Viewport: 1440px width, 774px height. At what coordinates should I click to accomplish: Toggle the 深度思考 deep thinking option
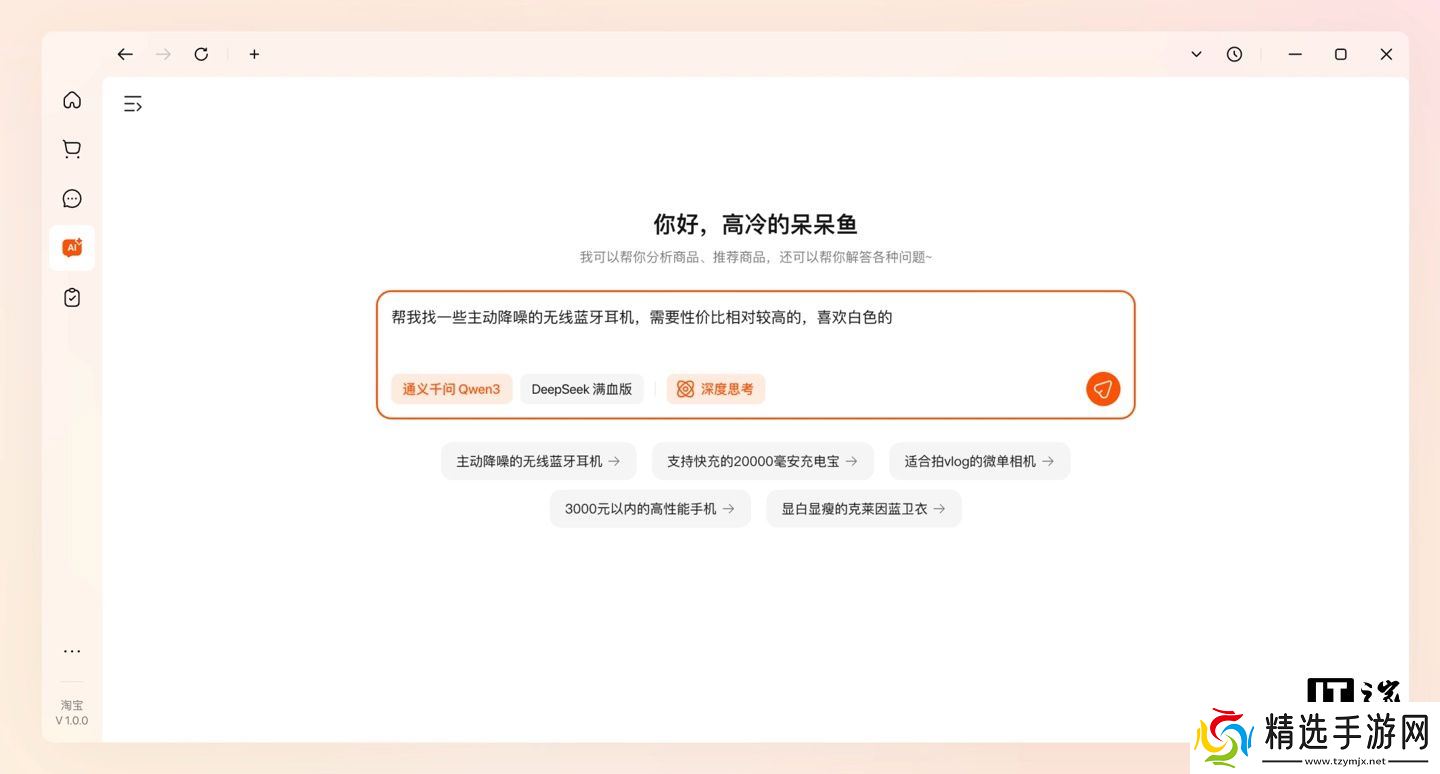(715, 389)
